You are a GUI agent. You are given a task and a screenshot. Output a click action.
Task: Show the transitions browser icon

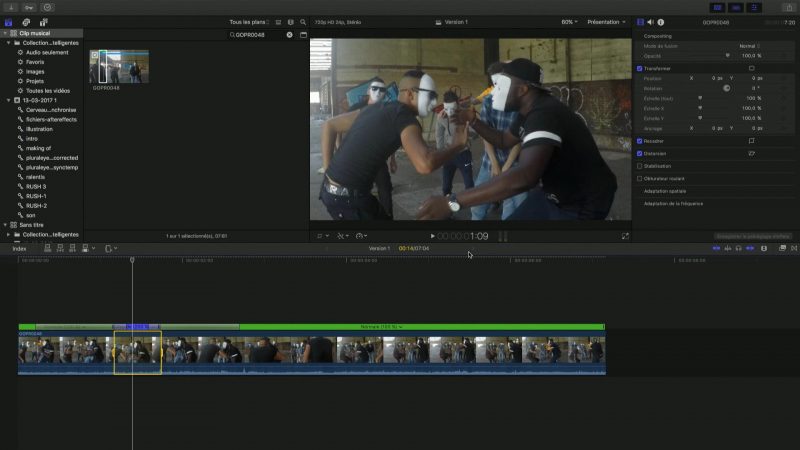[x=794, y=248]
